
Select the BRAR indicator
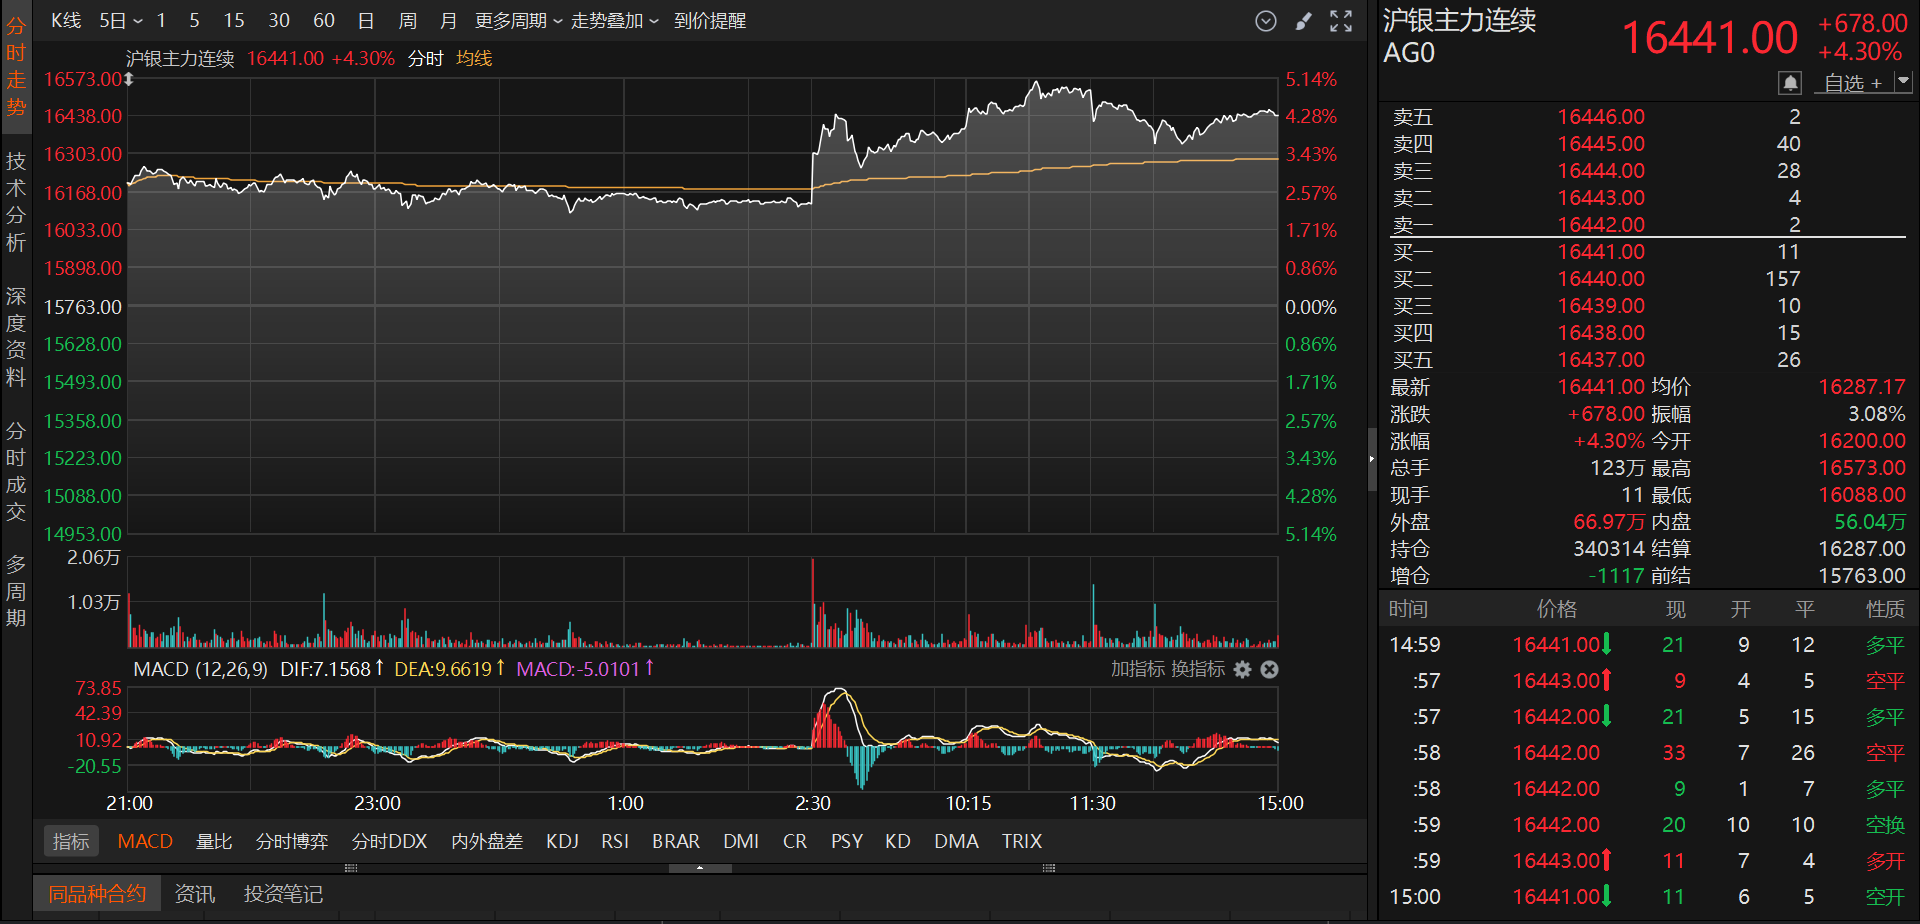click(676, 842)
